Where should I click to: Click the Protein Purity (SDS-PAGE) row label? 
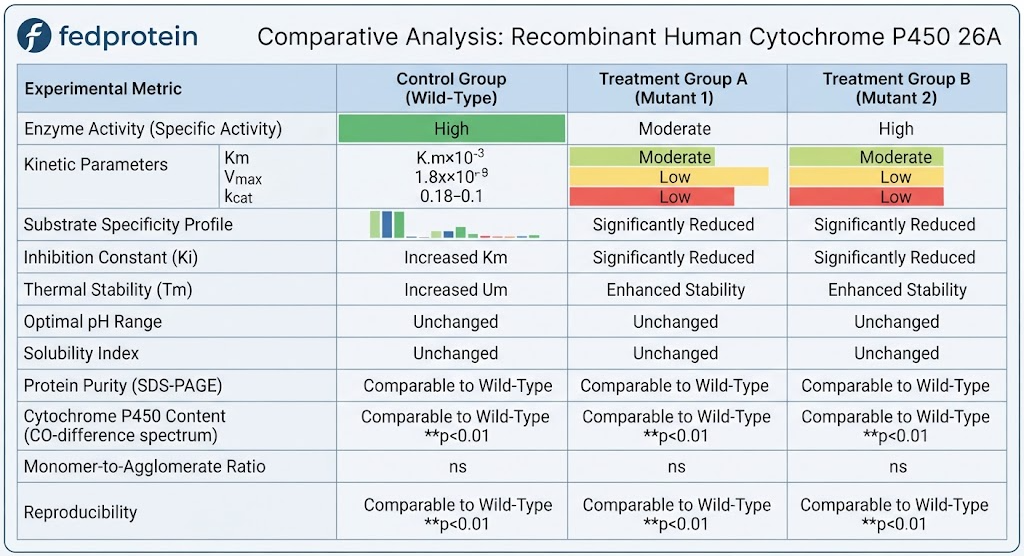tap(123, 385)
